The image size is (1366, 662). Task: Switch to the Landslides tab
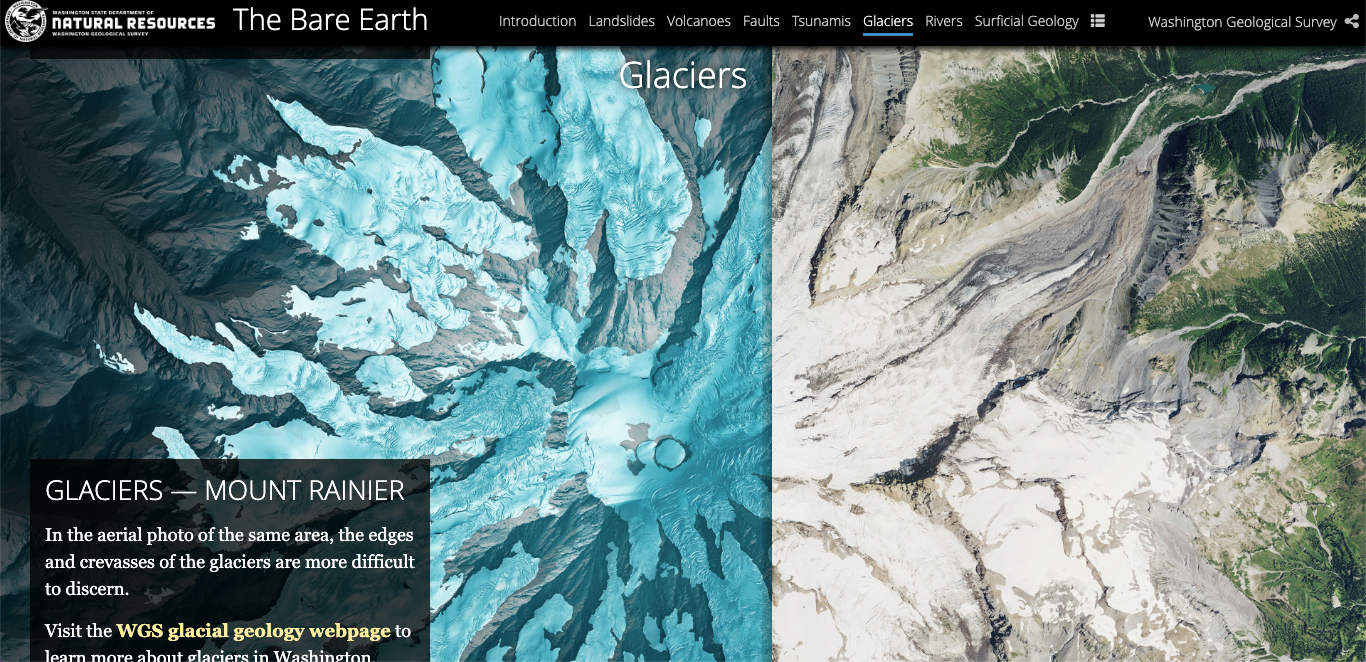622,21
